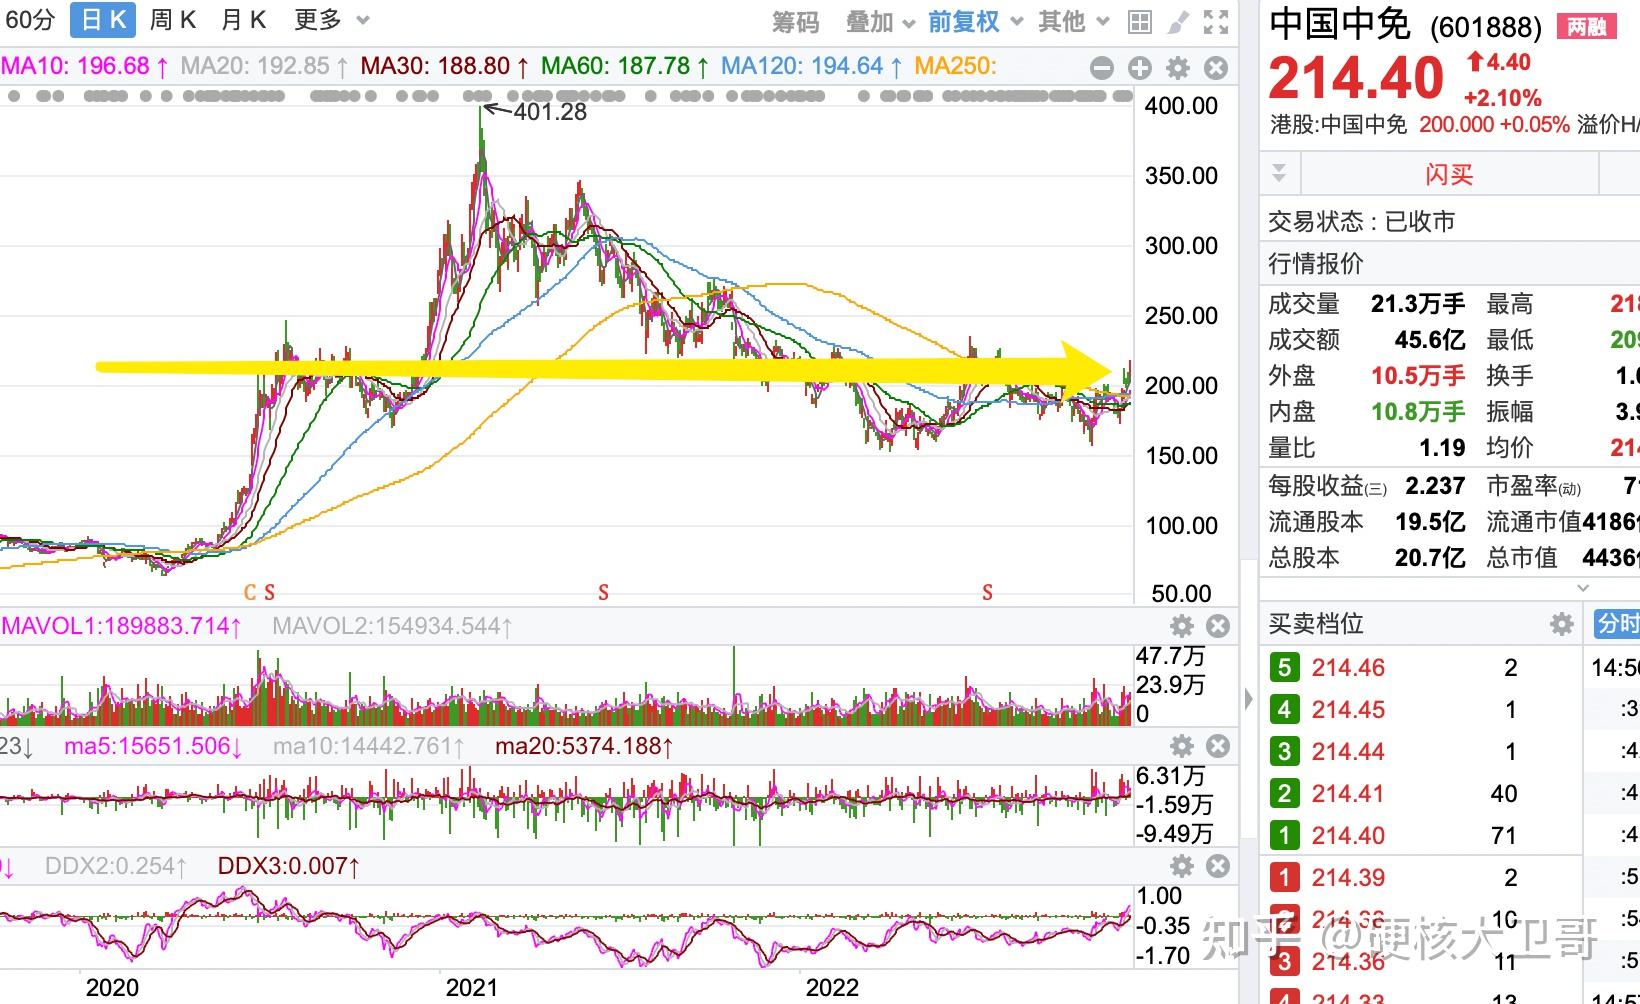Click the MA30: 188.80 legend
Image resolution: width=1640 pixels, height=1004 pixels.
coord(445,67)
